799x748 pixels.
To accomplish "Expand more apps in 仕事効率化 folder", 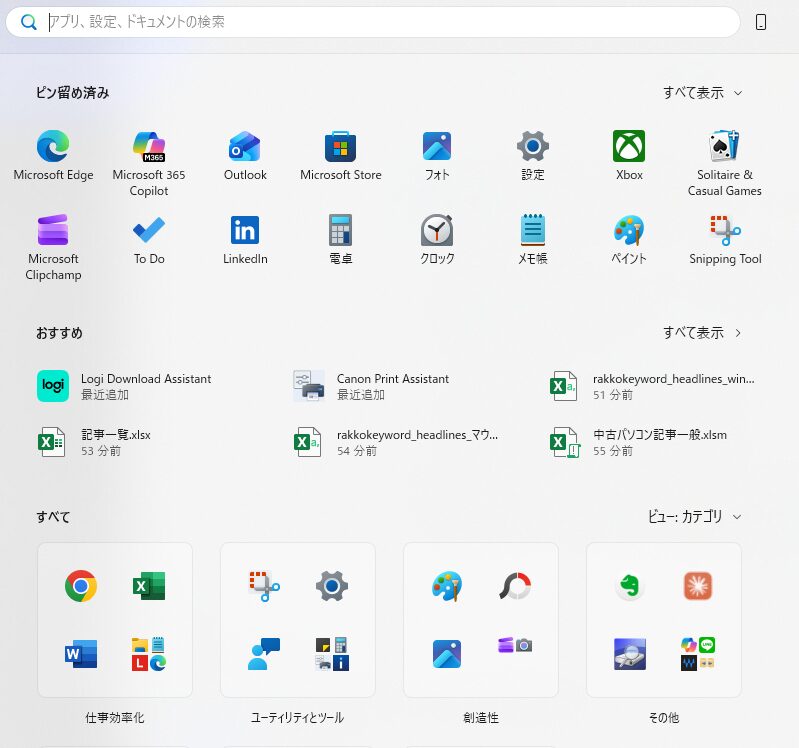I will (x=149, y=654).
